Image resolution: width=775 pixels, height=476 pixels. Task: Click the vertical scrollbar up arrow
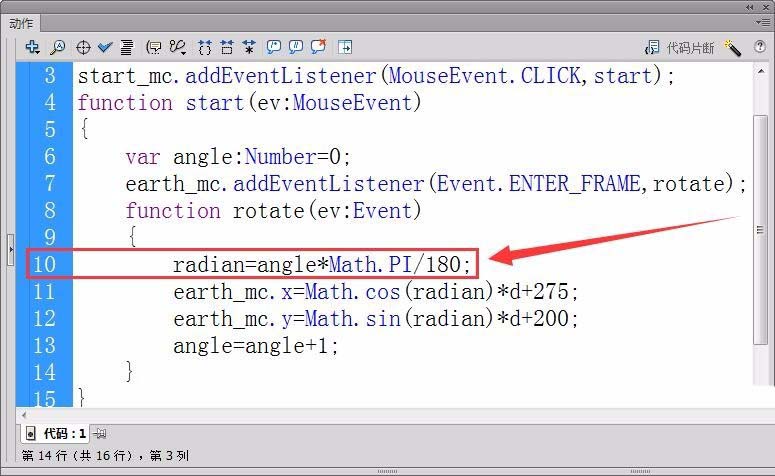click(761, 72)
